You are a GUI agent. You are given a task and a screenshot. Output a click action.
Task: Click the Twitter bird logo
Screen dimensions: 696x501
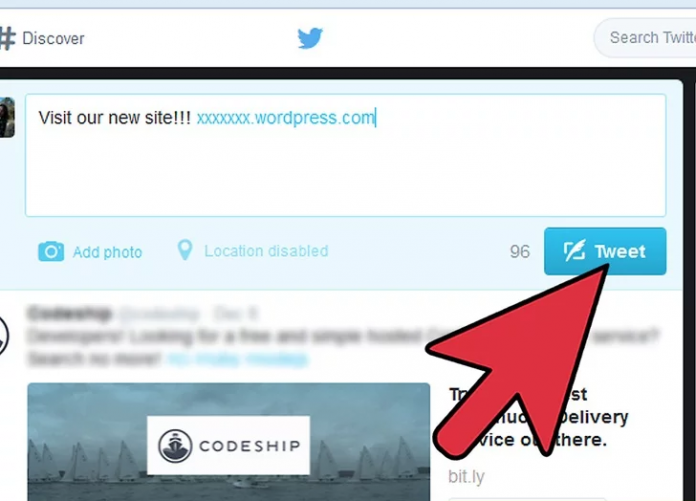tap(310, 38)
